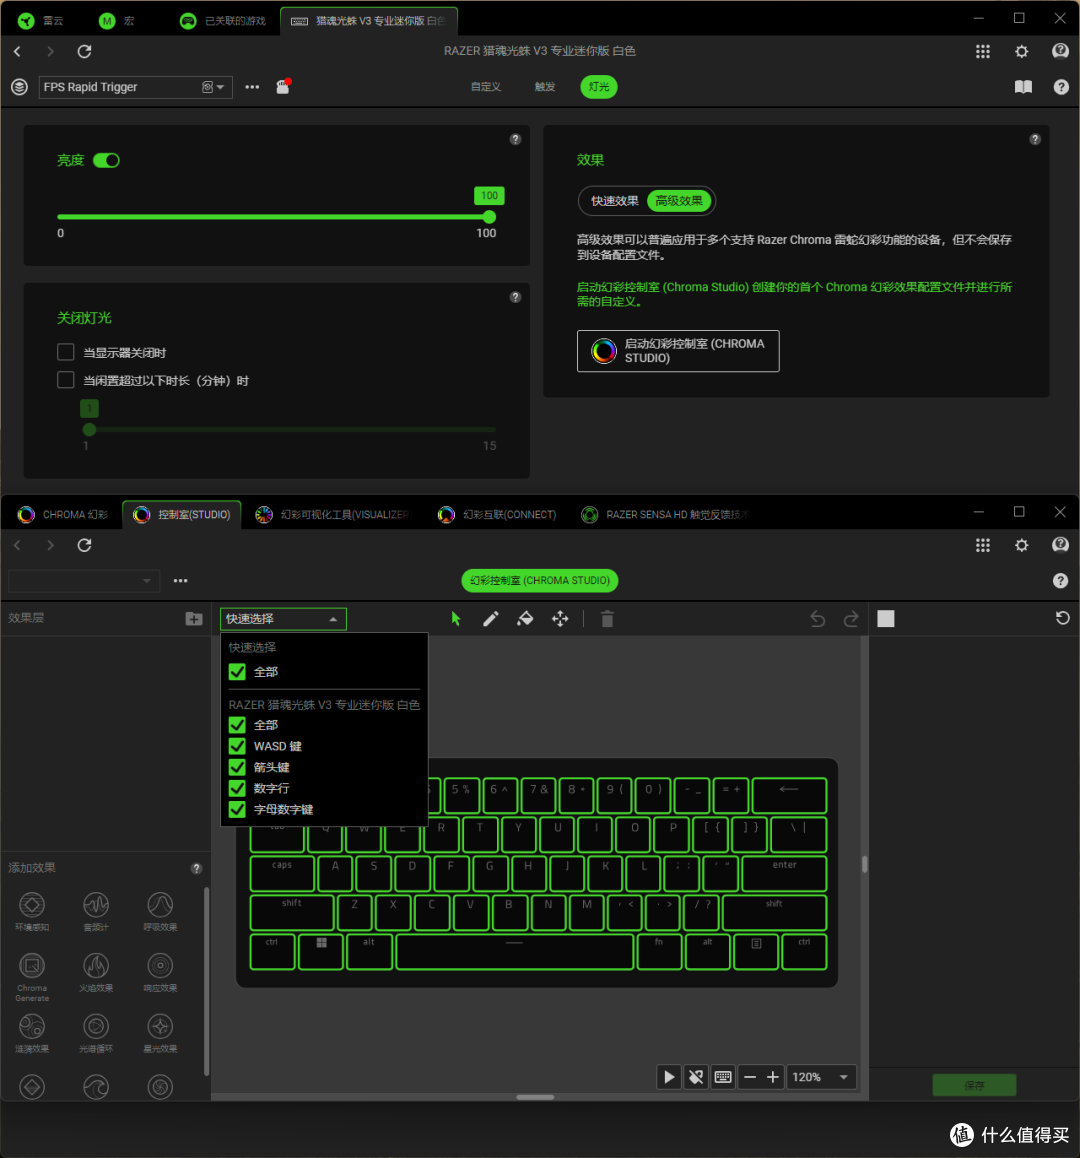
Task: Launch 启动幻彩控制室 (CHROMA STUDIO) button
Action: pos(678,351)
